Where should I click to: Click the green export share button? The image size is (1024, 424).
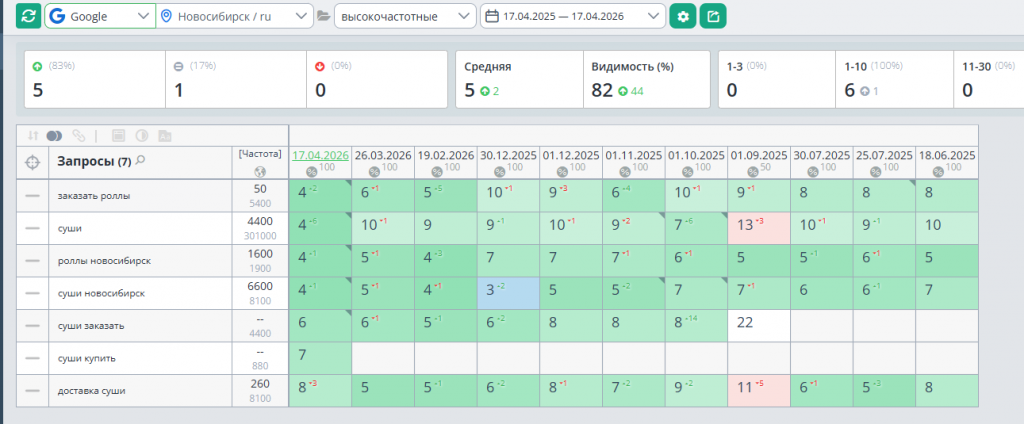(713, 16)
